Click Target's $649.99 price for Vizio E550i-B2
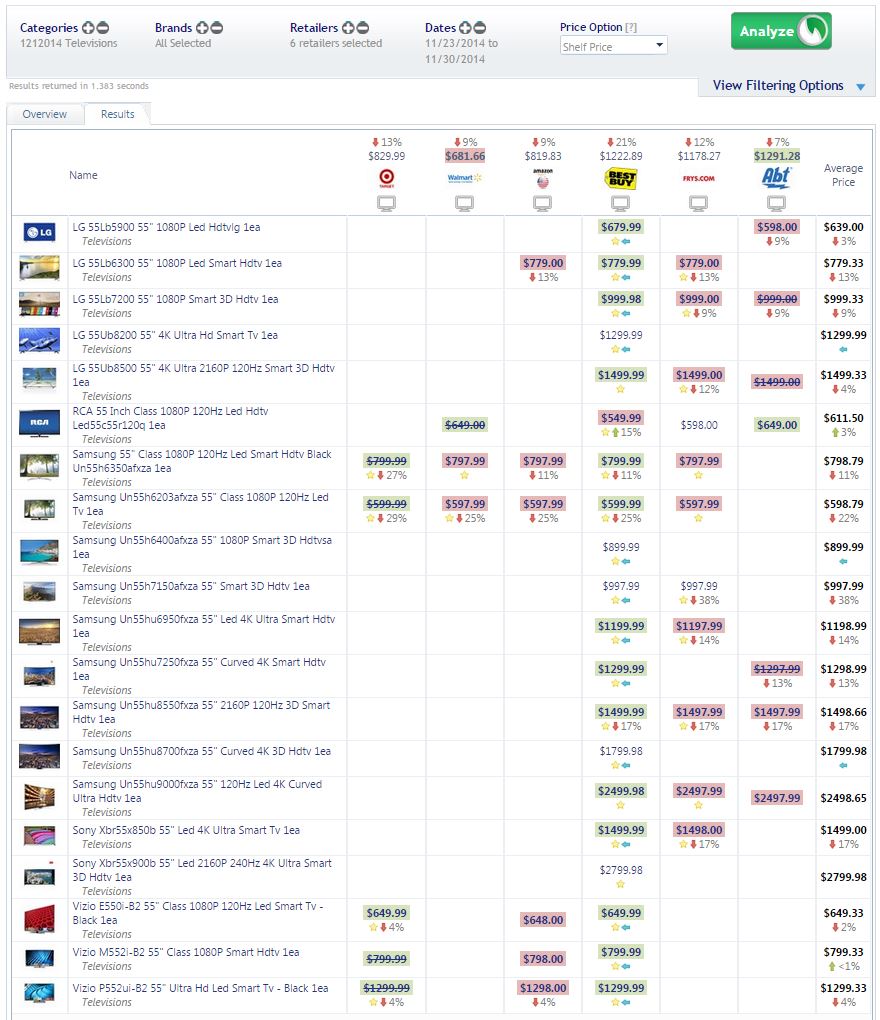The width and height of the screenshot is (880, 1020). (386, 913)
